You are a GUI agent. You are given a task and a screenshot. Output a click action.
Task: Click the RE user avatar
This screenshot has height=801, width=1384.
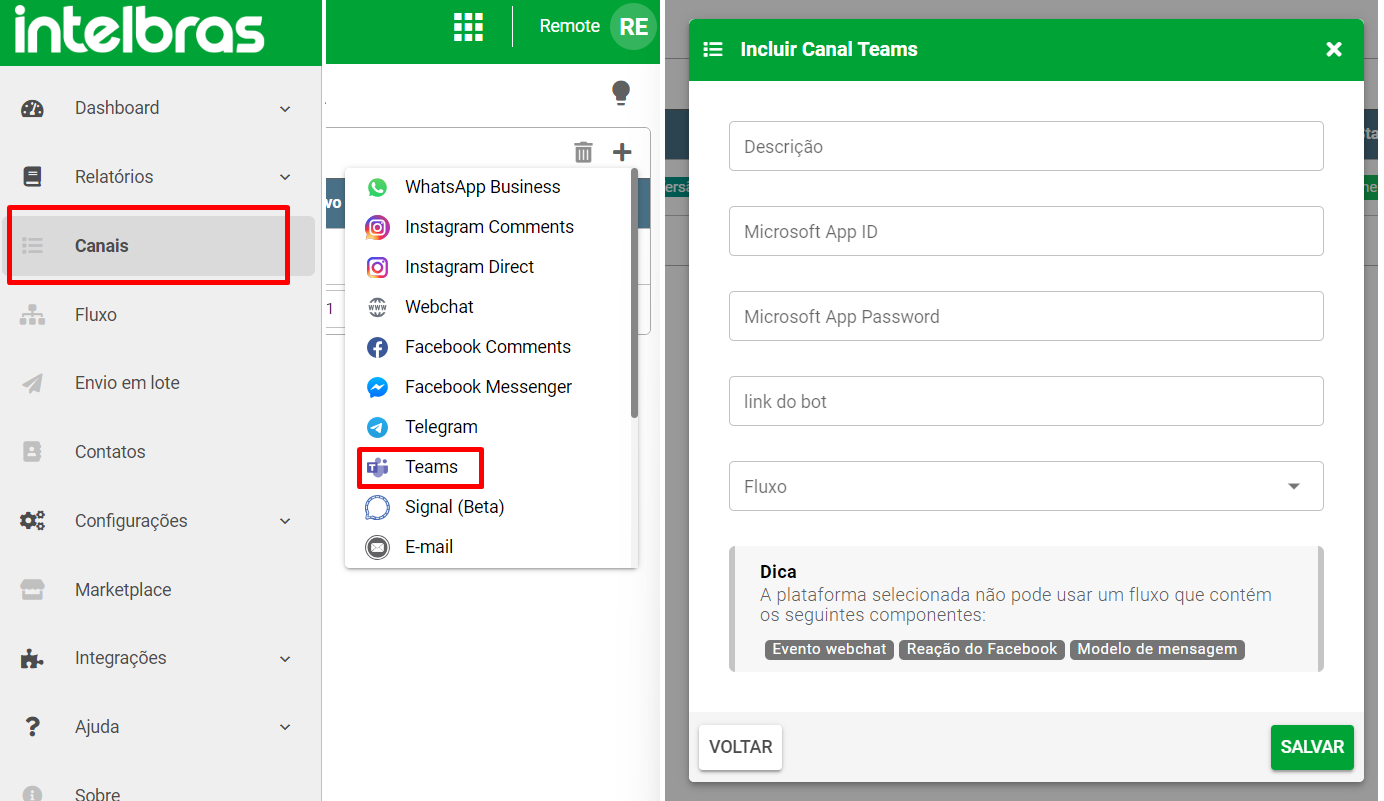634,27
